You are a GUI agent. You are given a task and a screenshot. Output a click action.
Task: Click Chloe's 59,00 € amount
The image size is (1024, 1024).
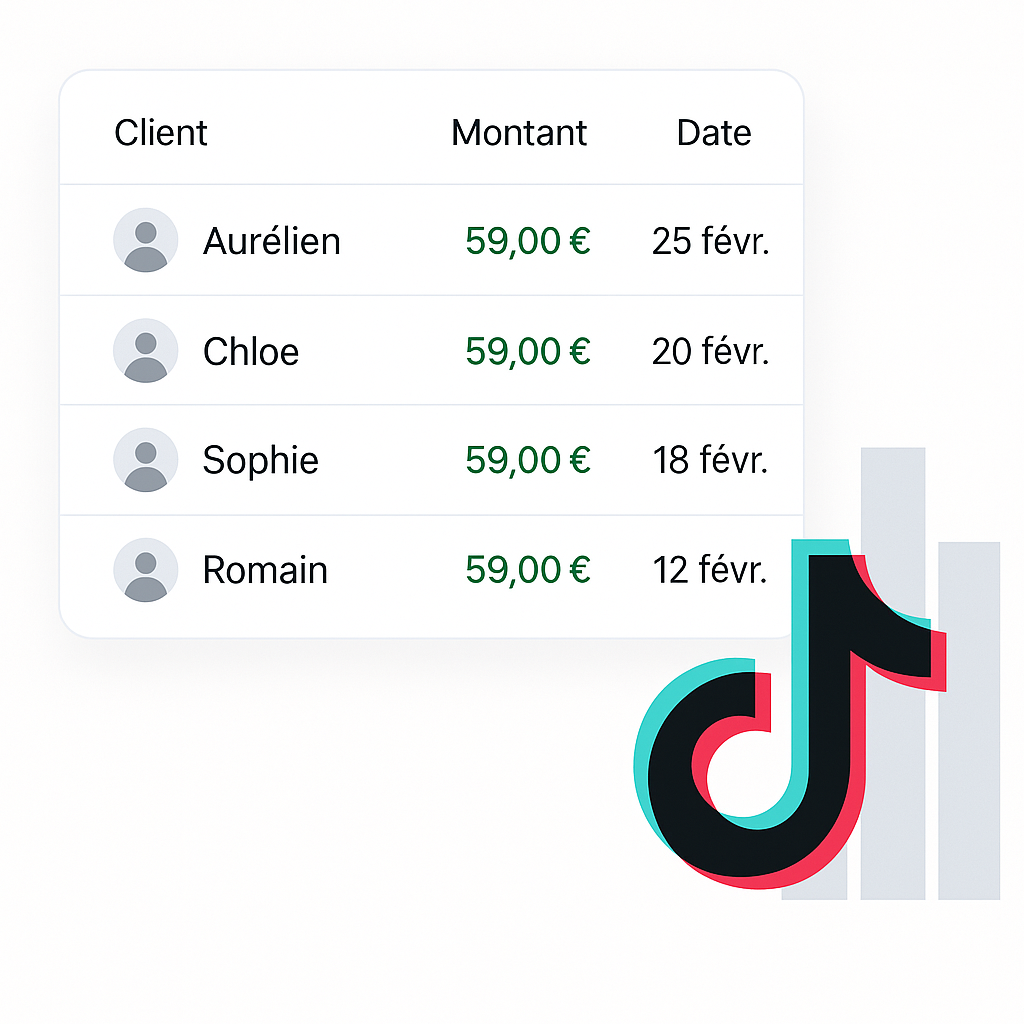click(x=528, y=351)
